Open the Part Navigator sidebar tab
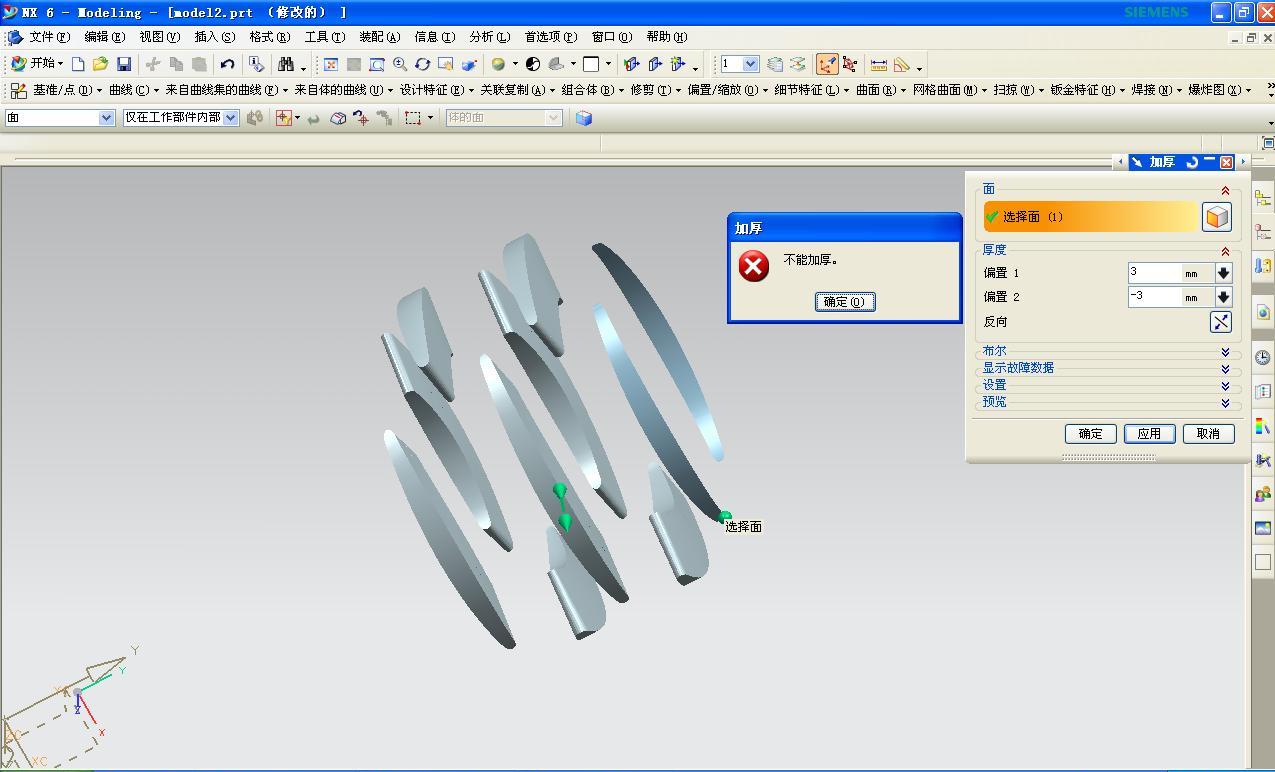 click(x=1263, y=232)
